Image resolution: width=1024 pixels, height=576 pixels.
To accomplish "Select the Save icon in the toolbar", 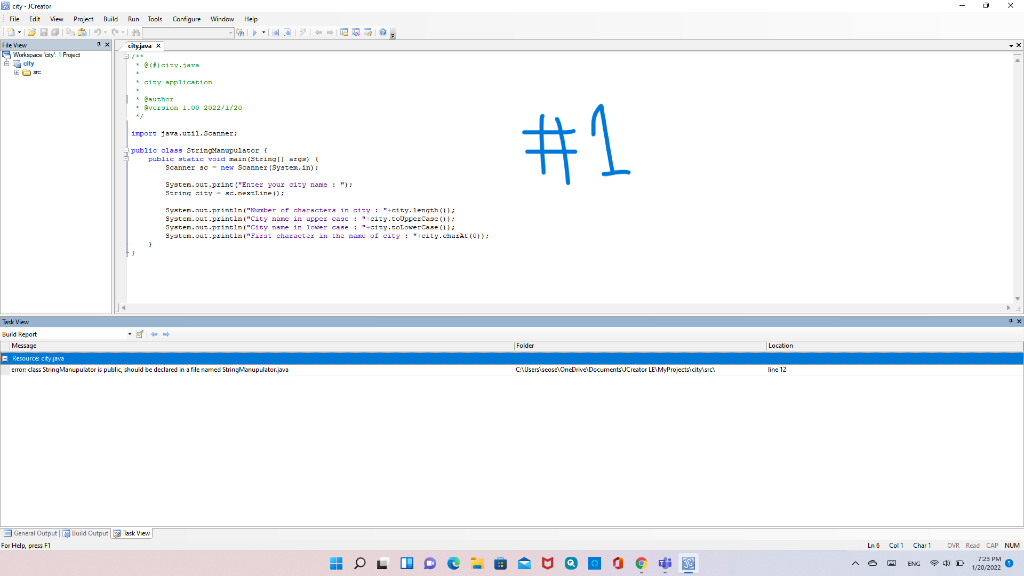I will click(x=44, y=32).
